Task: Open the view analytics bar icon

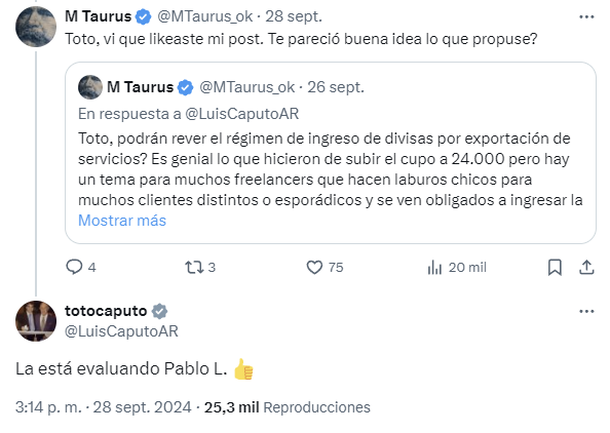Action: coord(435,267)
